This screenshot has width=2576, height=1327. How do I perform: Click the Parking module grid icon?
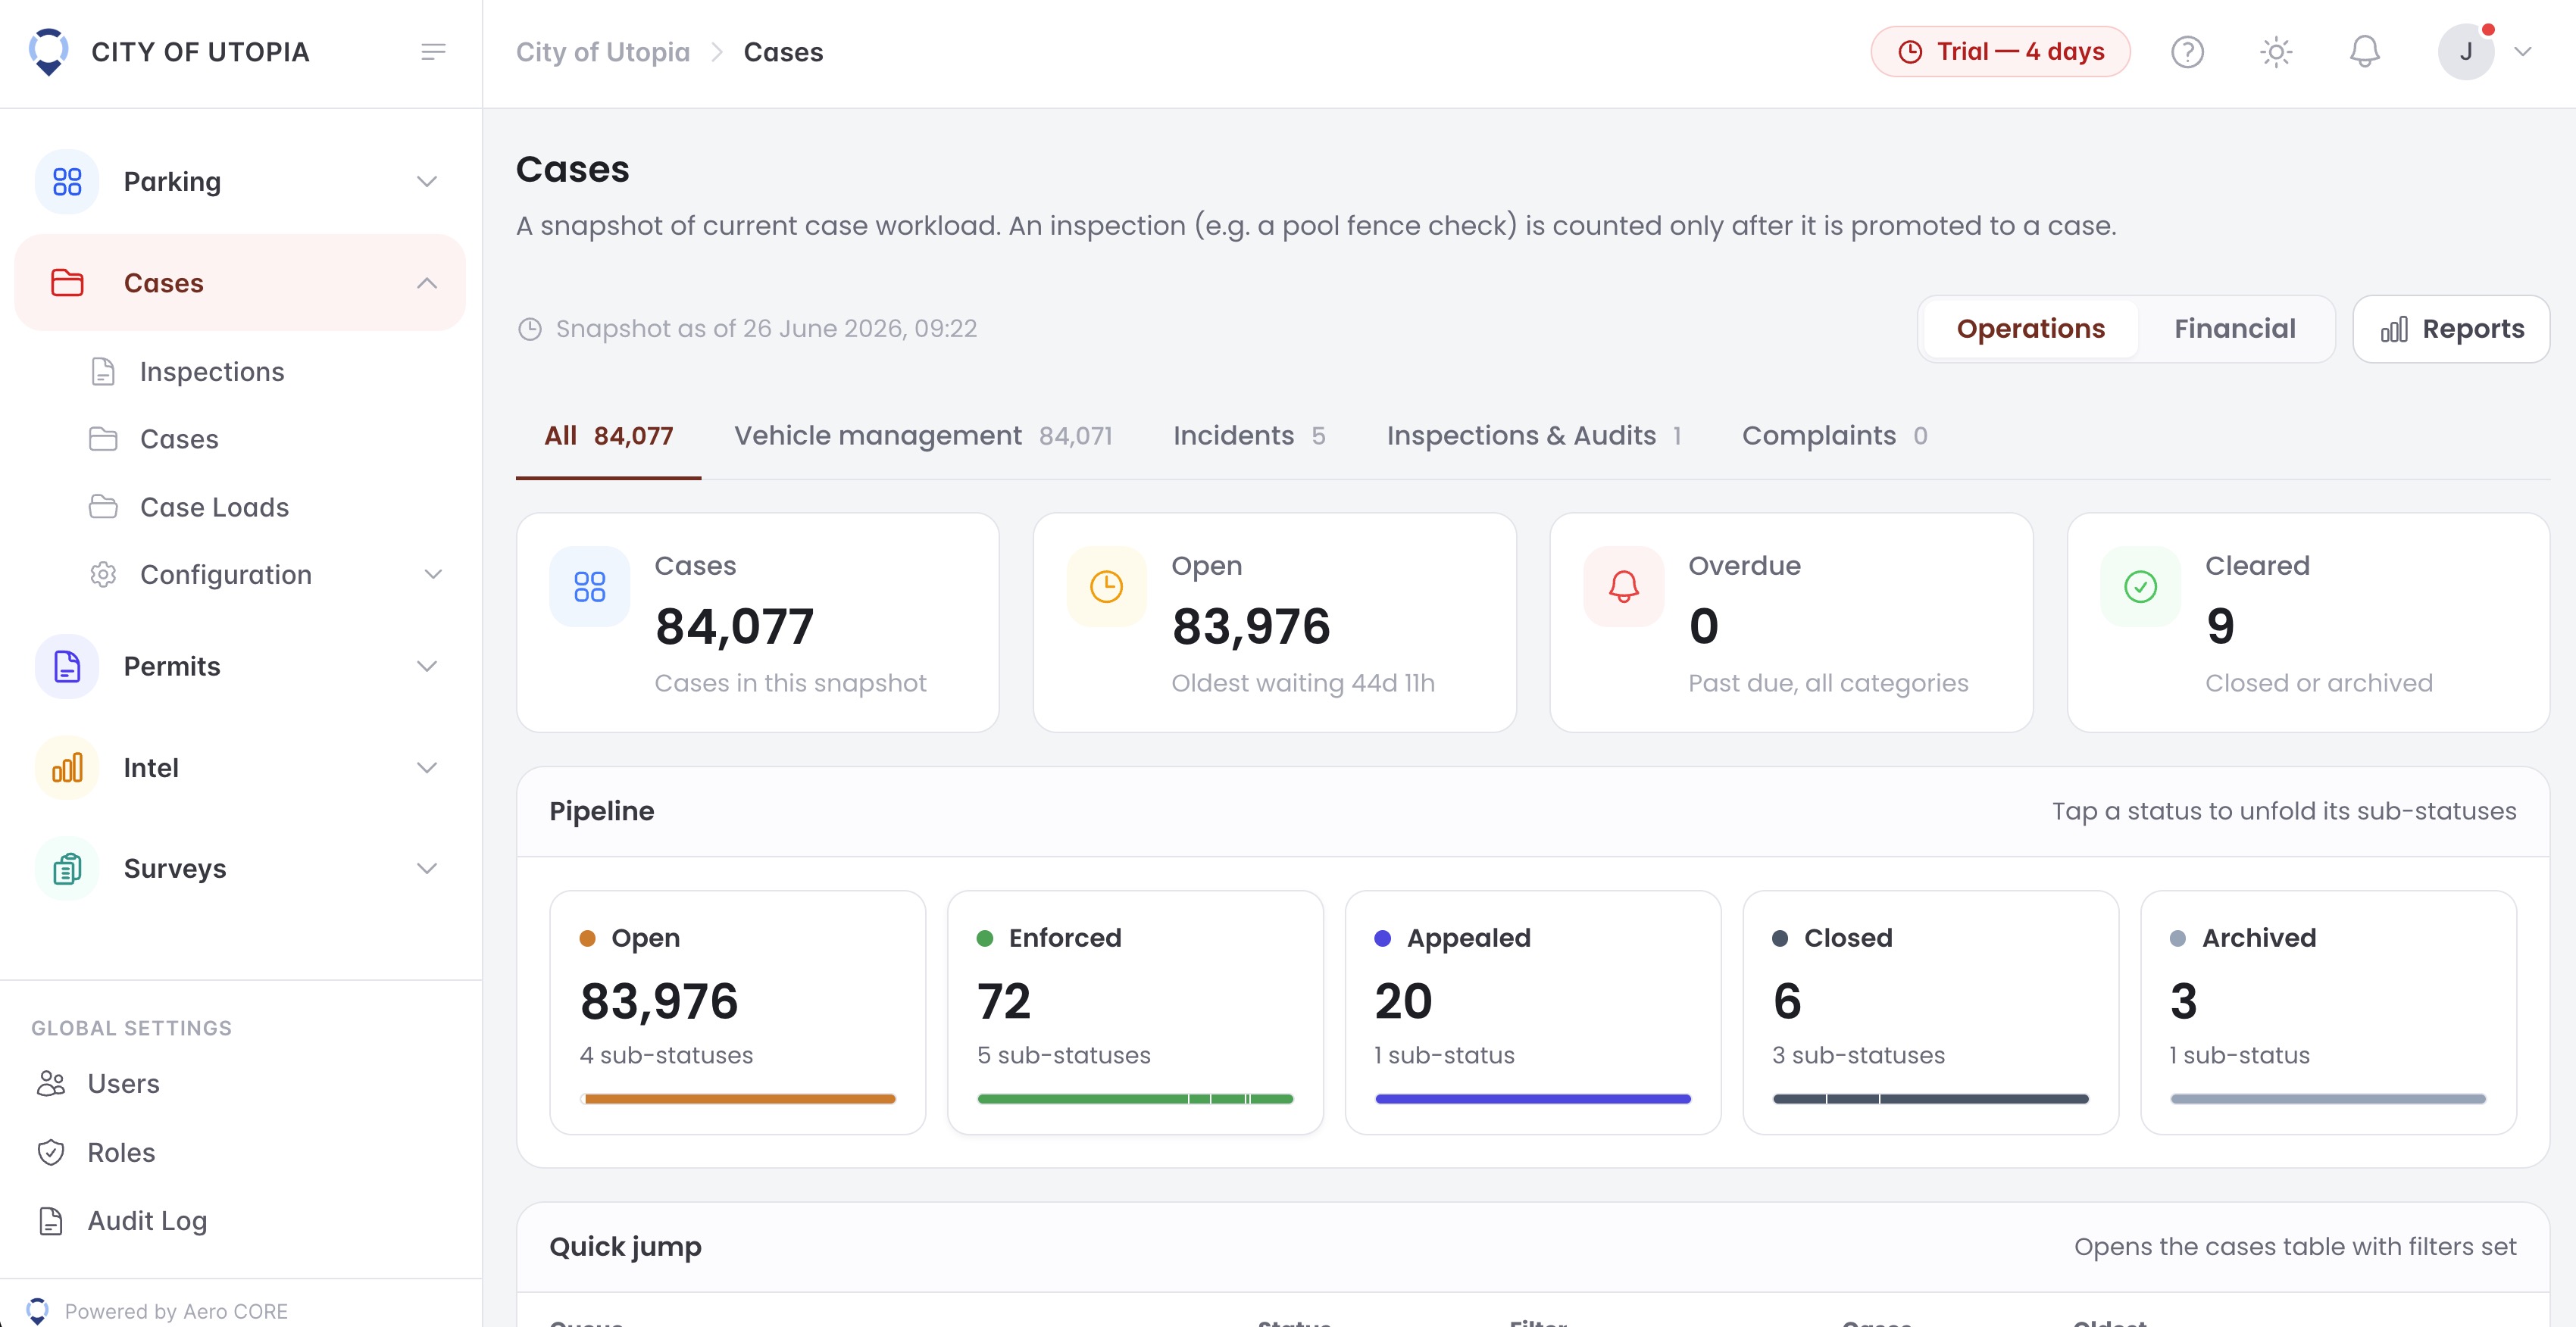click(x=67, y=182)
